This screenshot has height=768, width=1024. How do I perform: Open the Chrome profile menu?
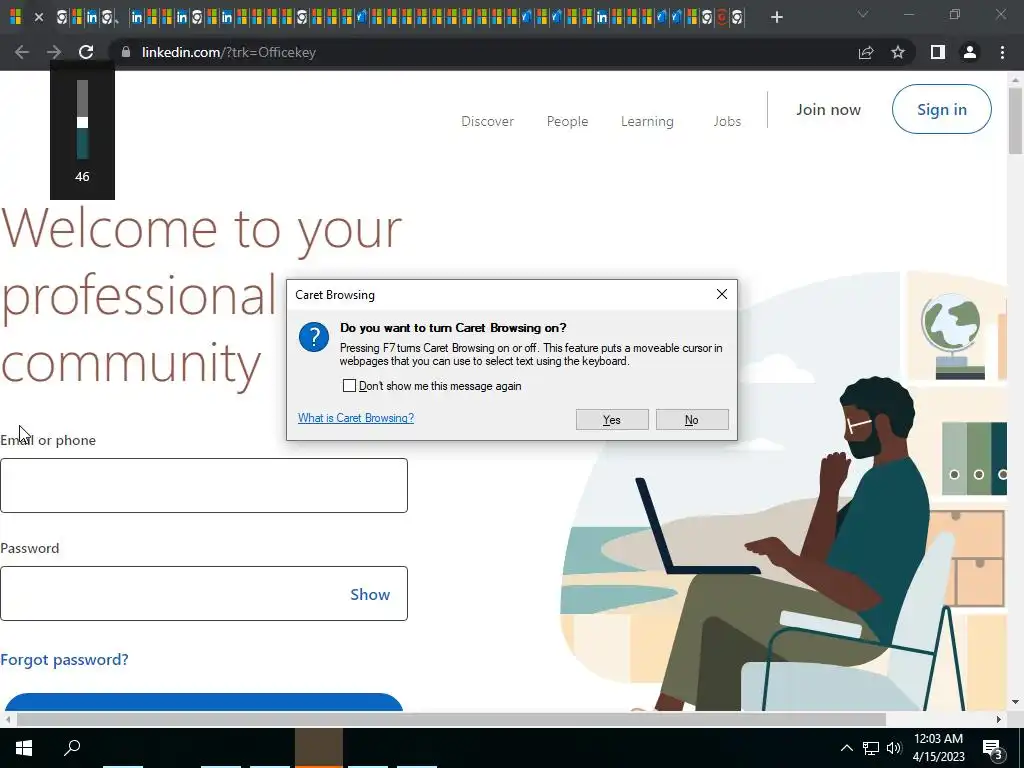(970, 52)
